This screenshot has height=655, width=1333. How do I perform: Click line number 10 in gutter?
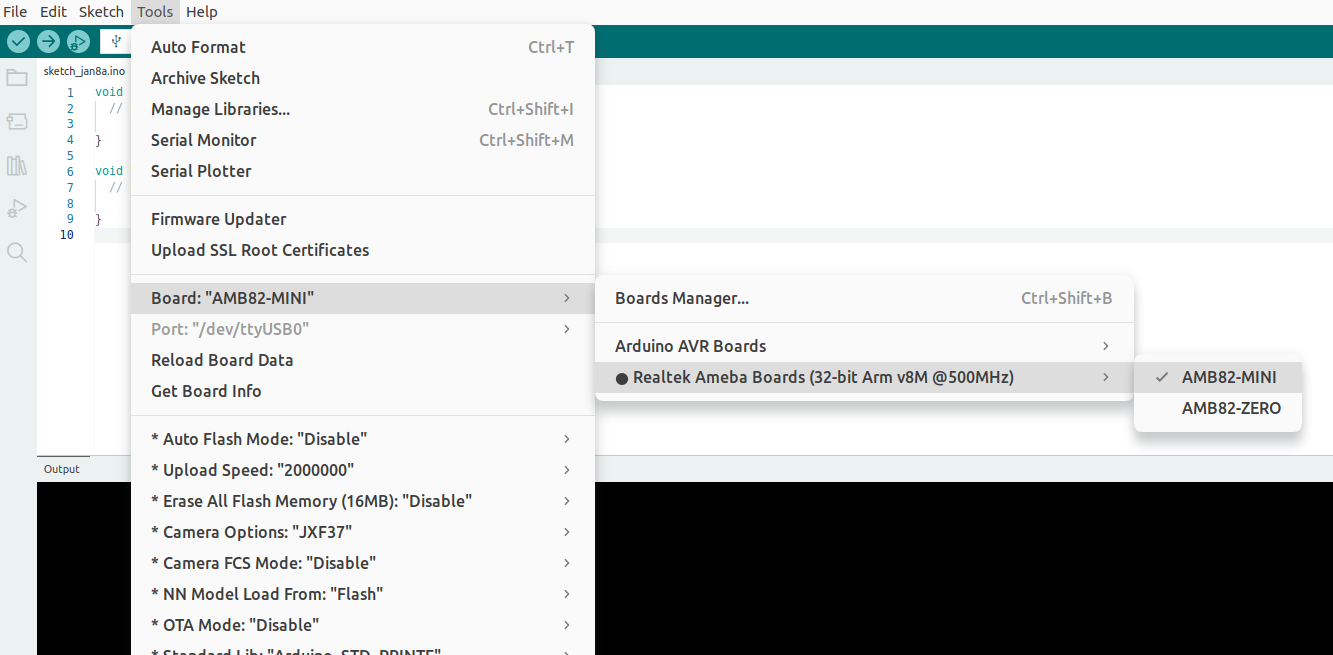(66, 235)
